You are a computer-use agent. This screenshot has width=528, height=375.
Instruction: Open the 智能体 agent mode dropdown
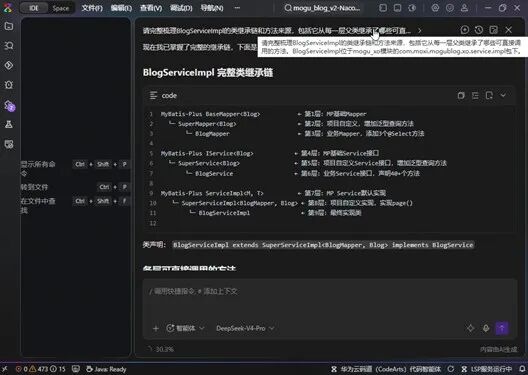coord(185,328)
